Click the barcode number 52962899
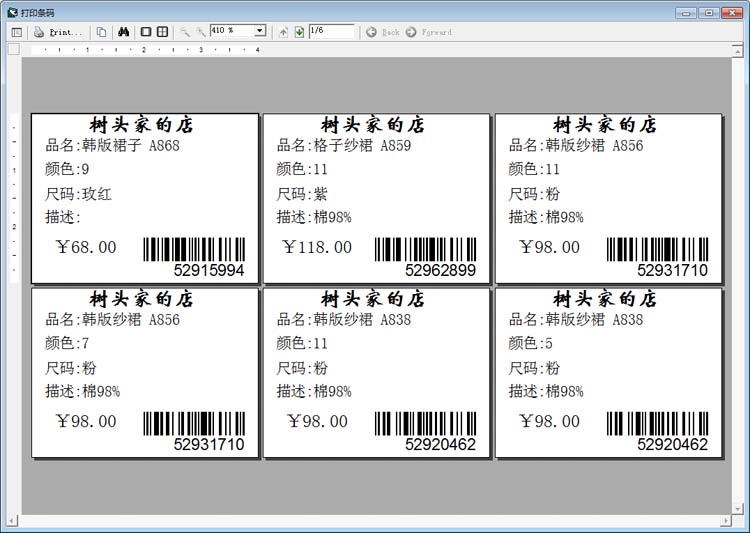Screen dimensions: 750x533 tap(441, 270)
